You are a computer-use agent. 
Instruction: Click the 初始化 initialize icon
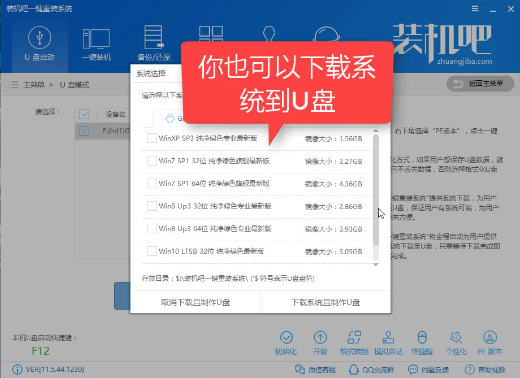(286, 343)
